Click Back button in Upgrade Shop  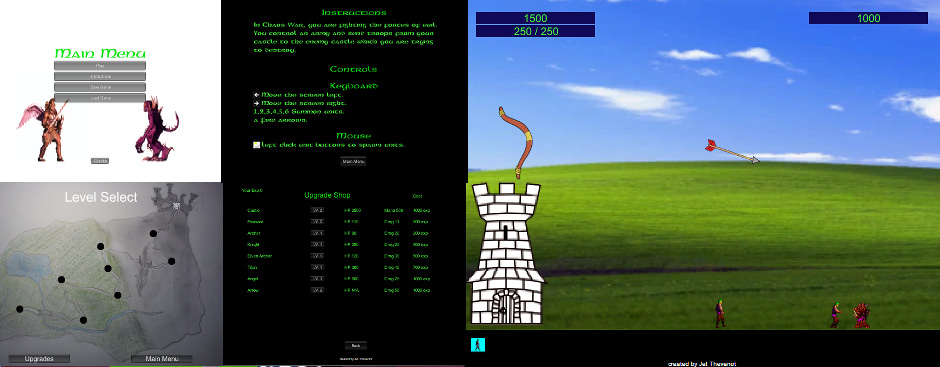(355, 346)
